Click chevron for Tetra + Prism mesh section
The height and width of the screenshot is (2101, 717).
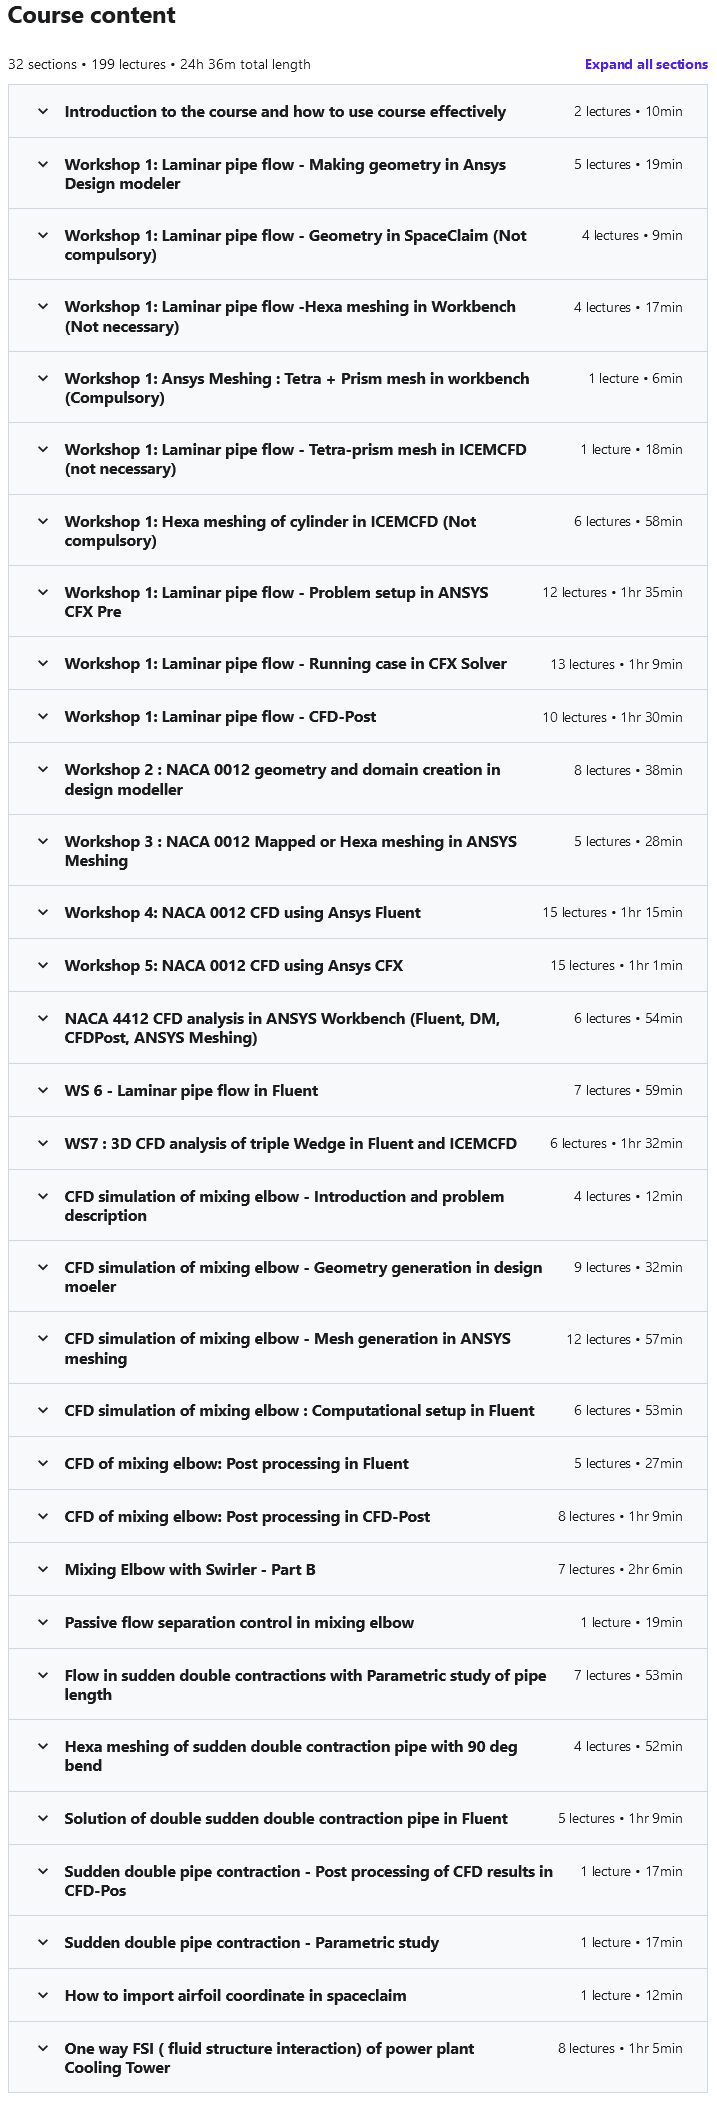coord(43,378)
